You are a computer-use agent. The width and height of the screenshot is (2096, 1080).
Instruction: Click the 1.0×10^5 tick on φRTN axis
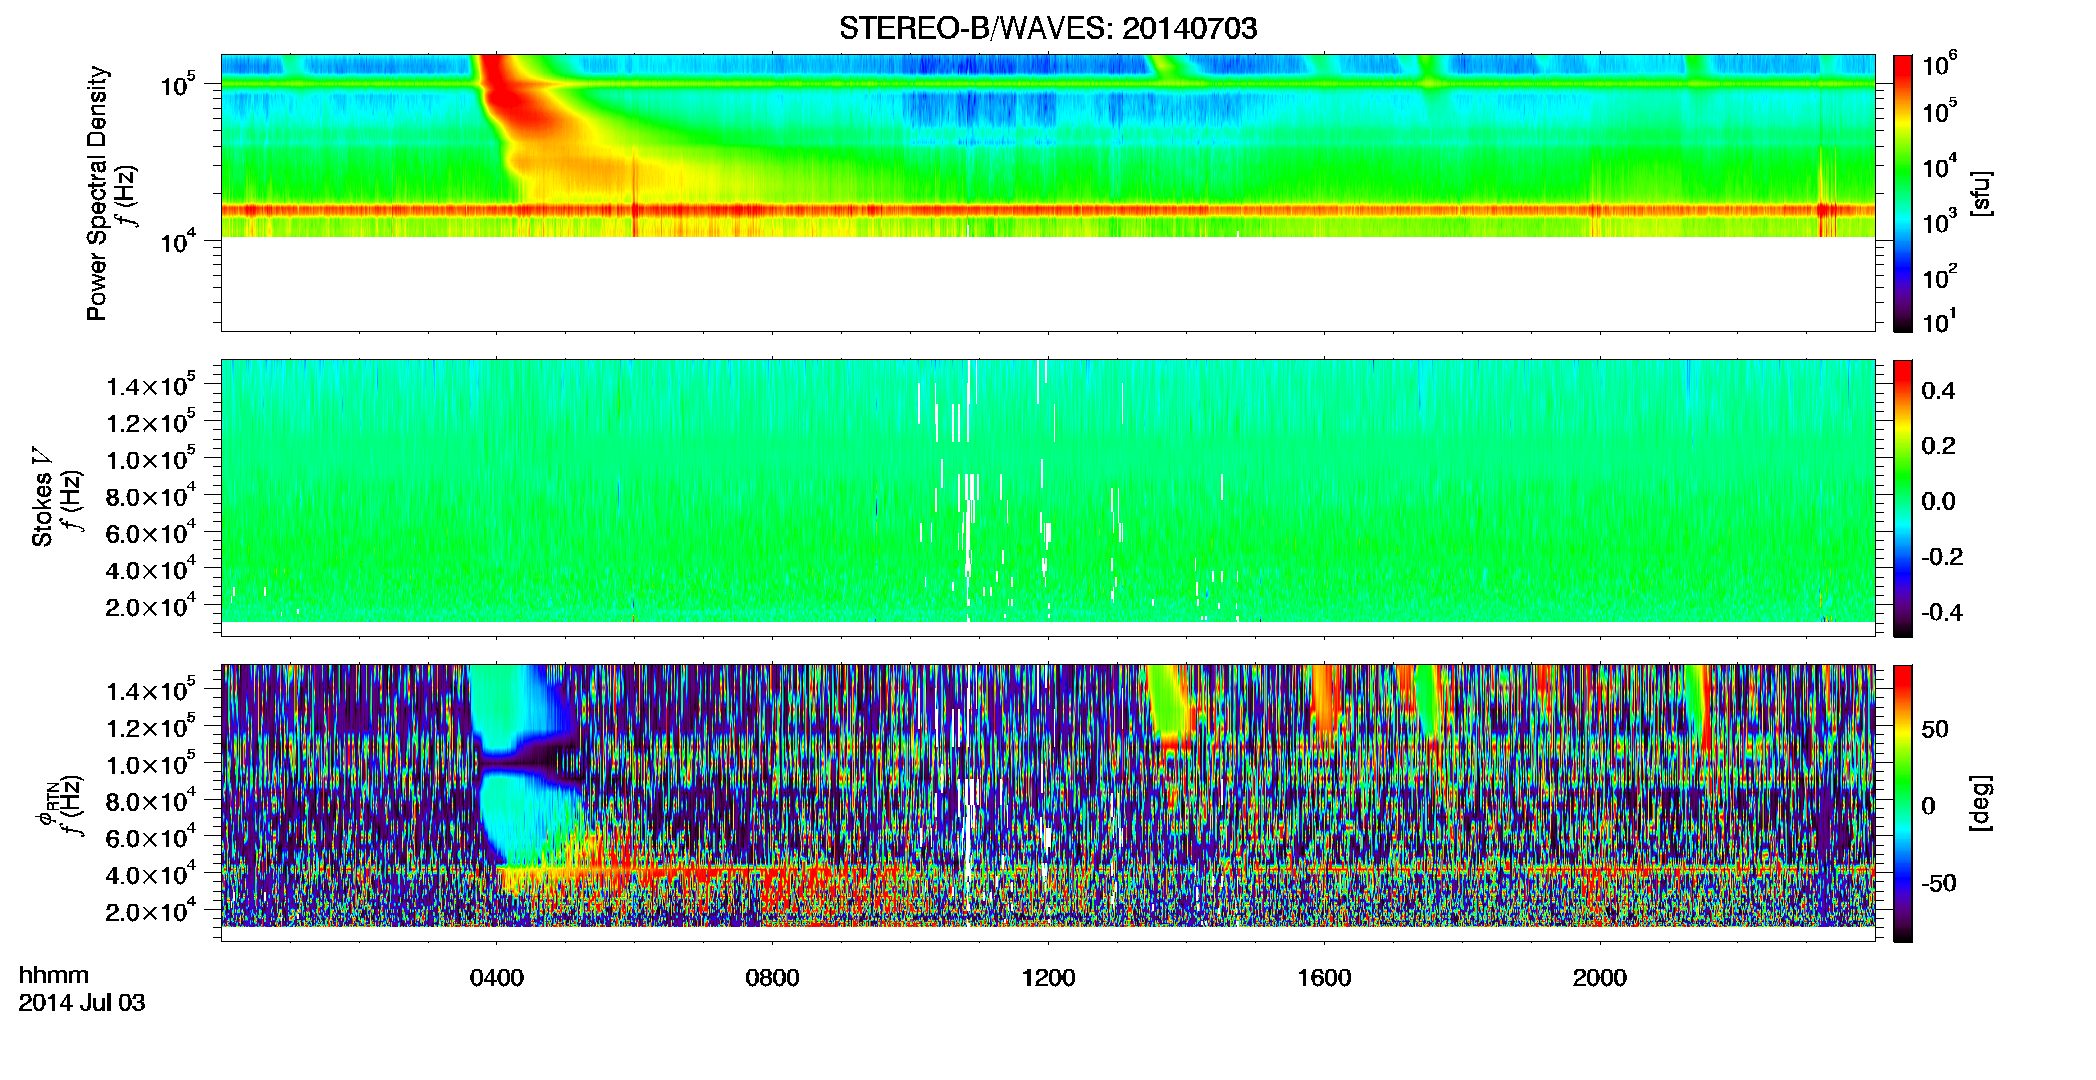pos(150,765)
